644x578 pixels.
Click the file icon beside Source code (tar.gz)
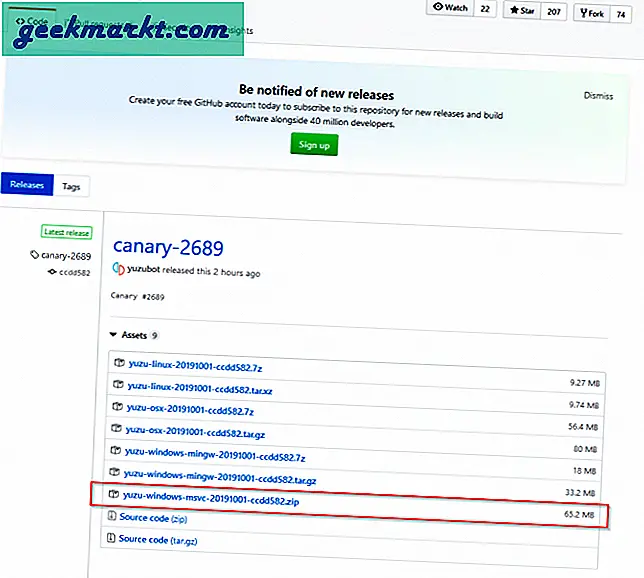coord(110,539)
